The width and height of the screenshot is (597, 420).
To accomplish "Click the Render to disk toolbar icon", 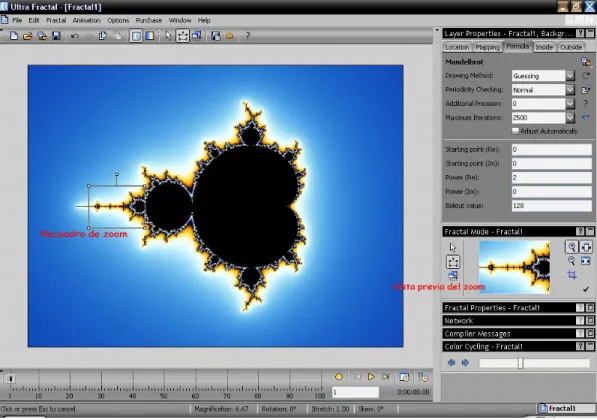I will click(x=215, y=36).
